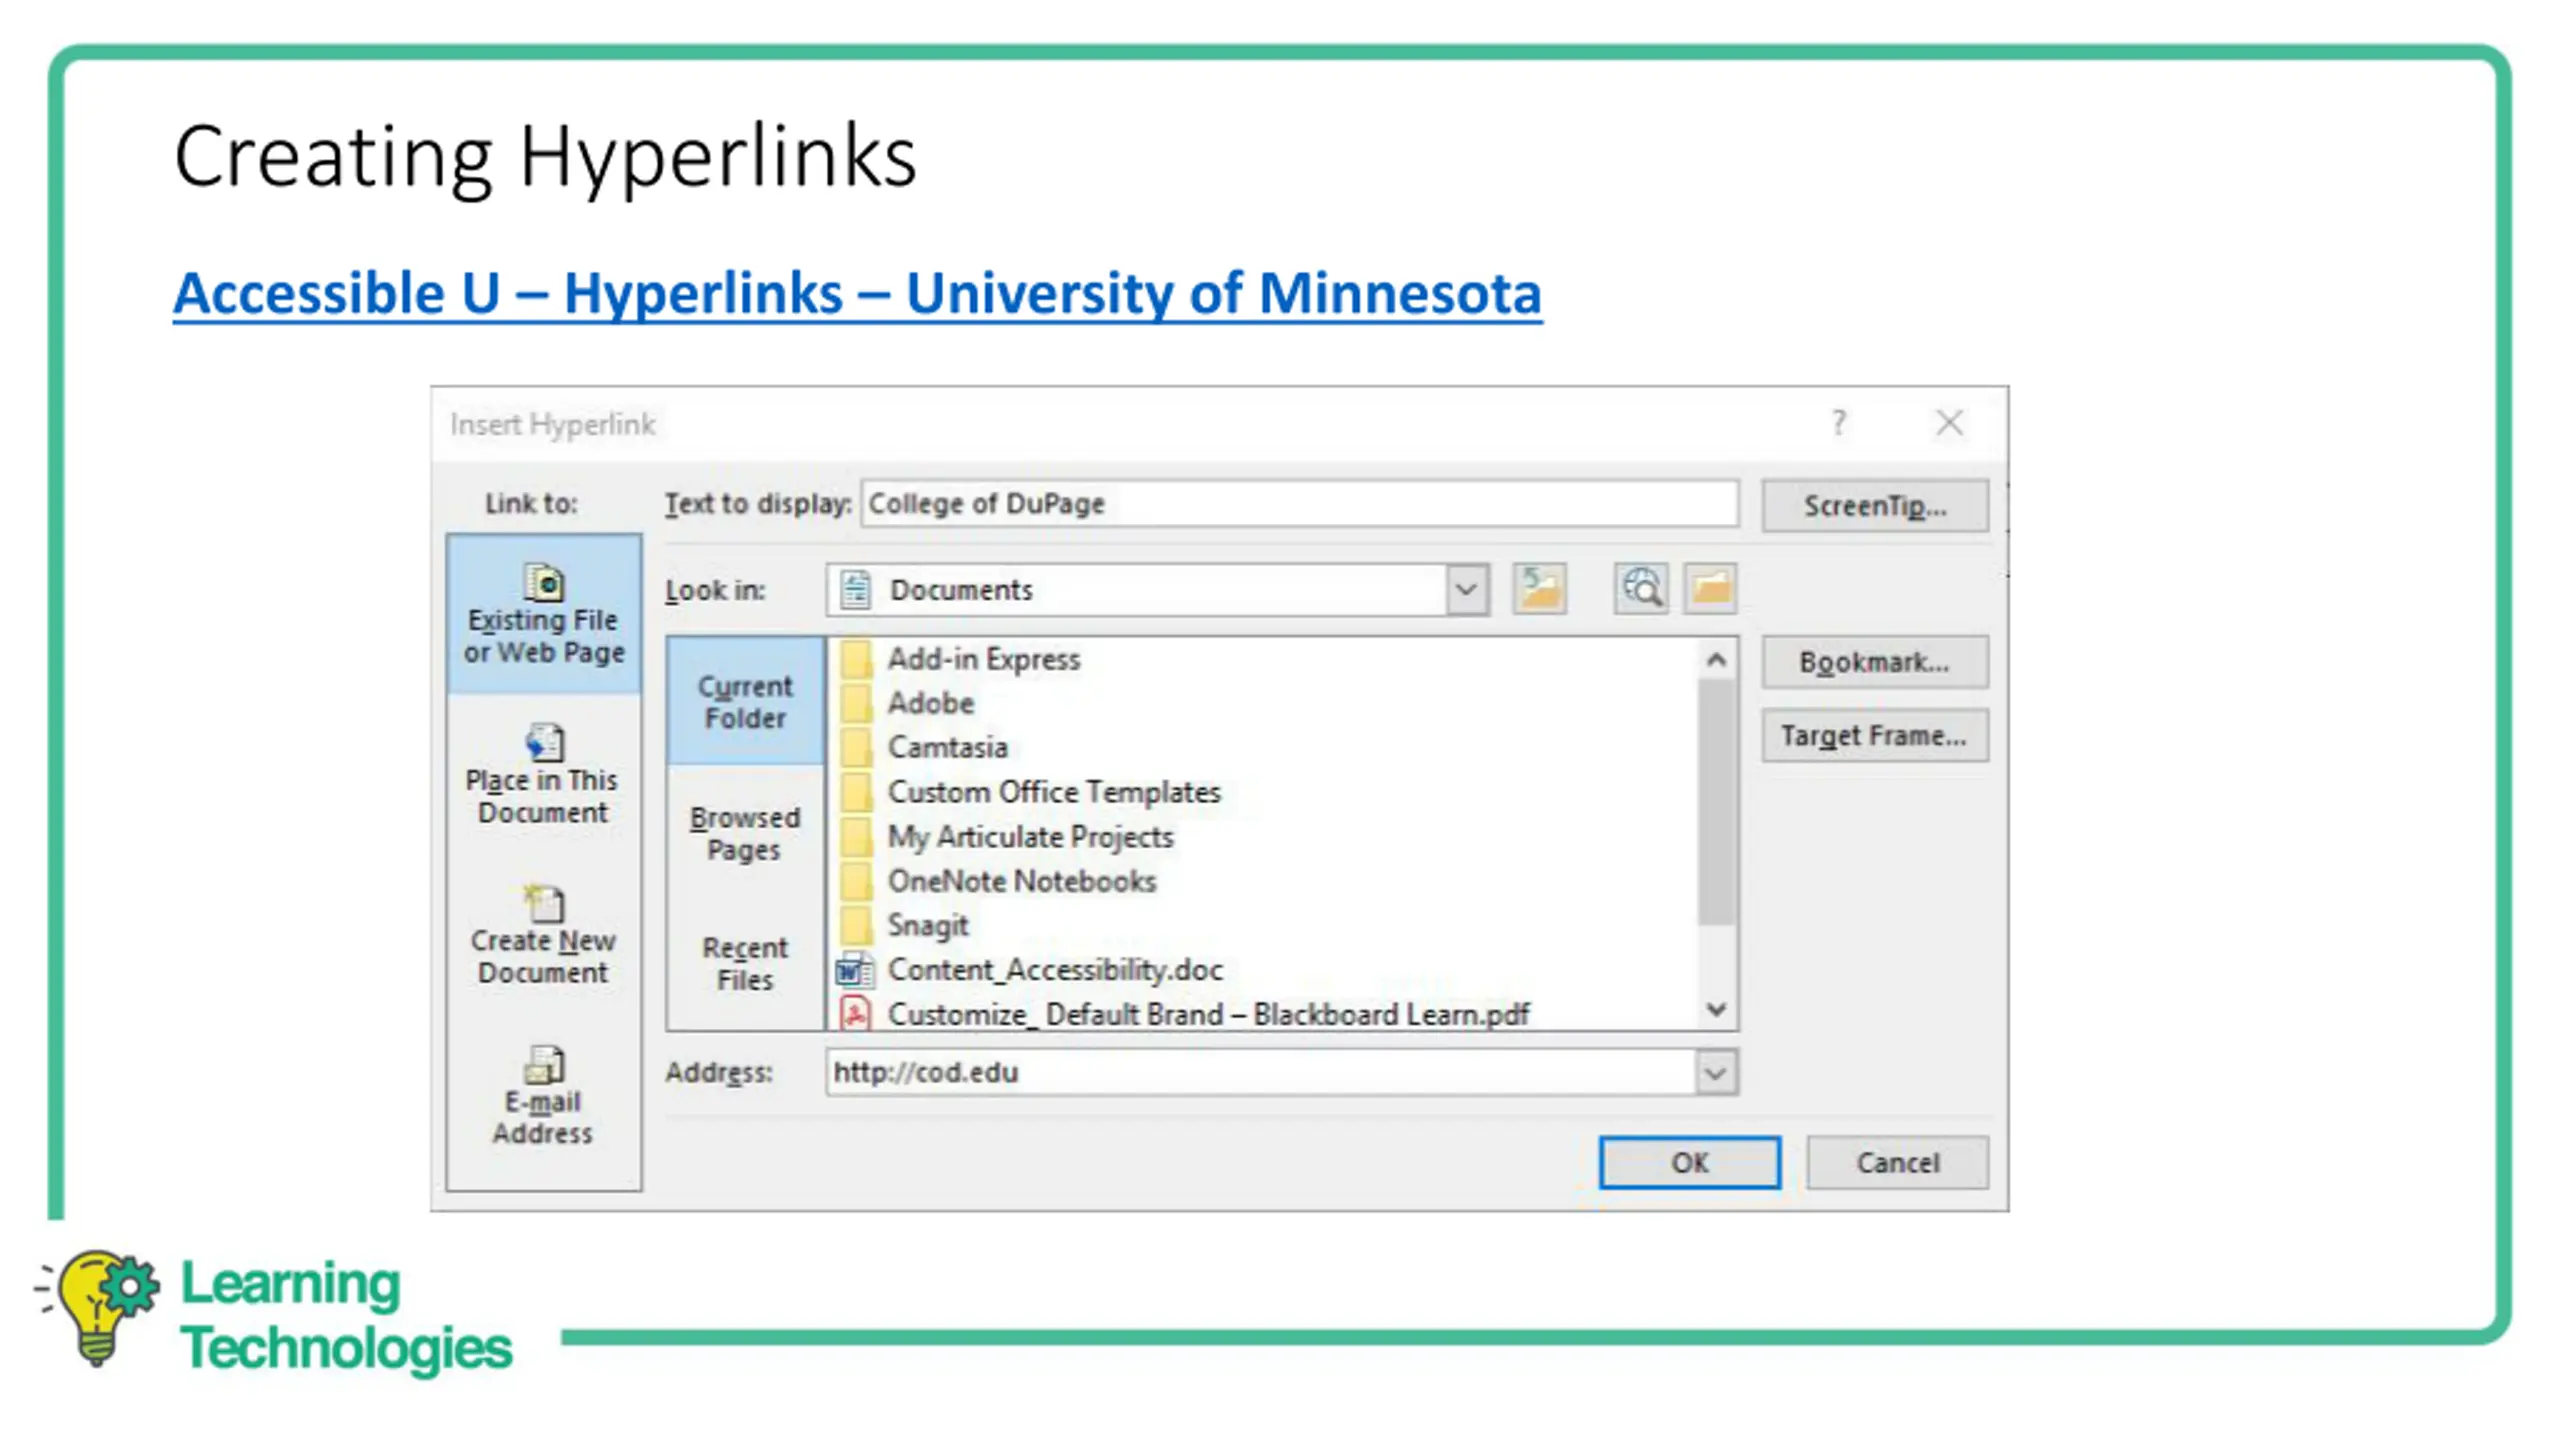2560x1440 pixels.
Task: Click the Learning Technologies lightbulb logo
Action: coord(98,1306)
